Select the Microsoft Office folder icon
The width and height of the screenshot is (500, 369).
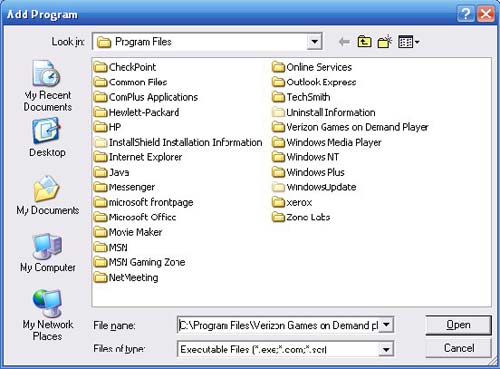[100, 217]
